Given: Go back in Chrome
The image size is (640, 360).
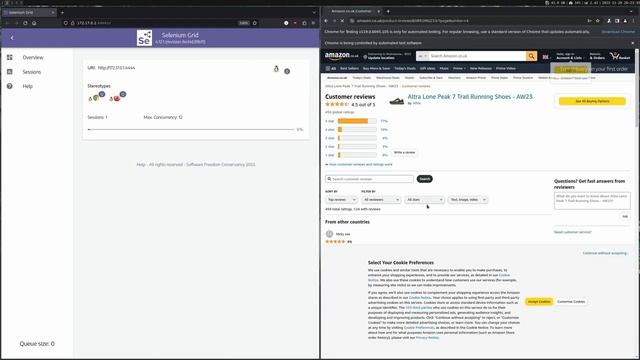Looking at the screenshot, I should click(x=326, y=21).
